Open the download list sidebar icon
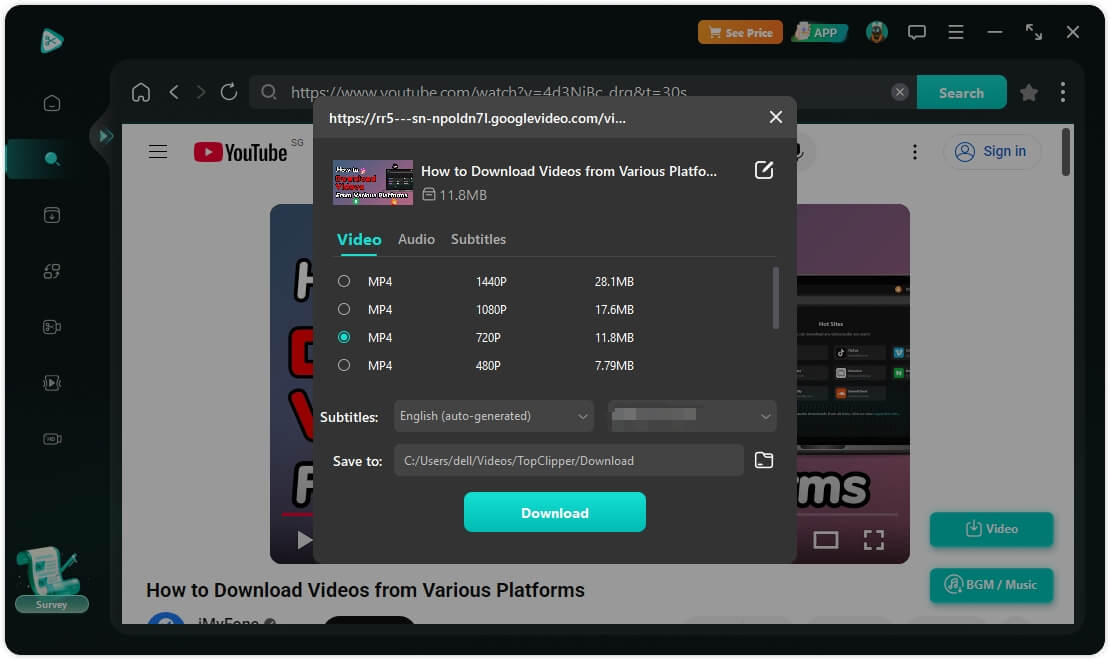Screen dimensions: 1110x660 (x=52, y=215)
